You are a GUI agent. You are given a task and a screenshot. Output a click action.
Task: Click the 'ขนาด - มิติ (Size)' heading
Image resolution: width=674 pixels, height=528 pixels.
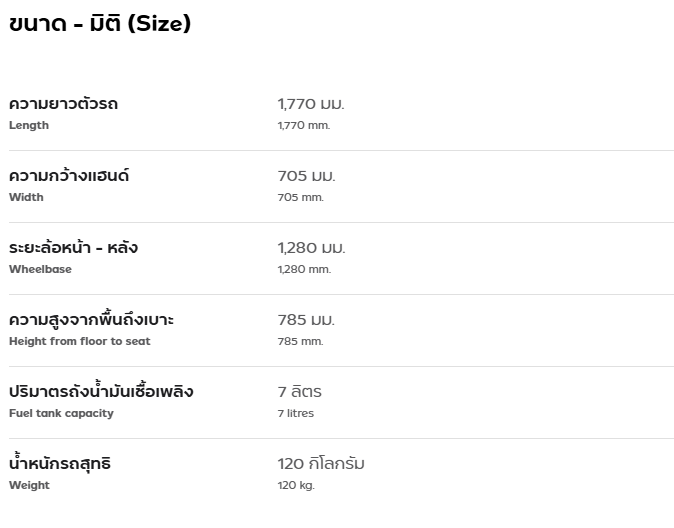tap(100, 23)
